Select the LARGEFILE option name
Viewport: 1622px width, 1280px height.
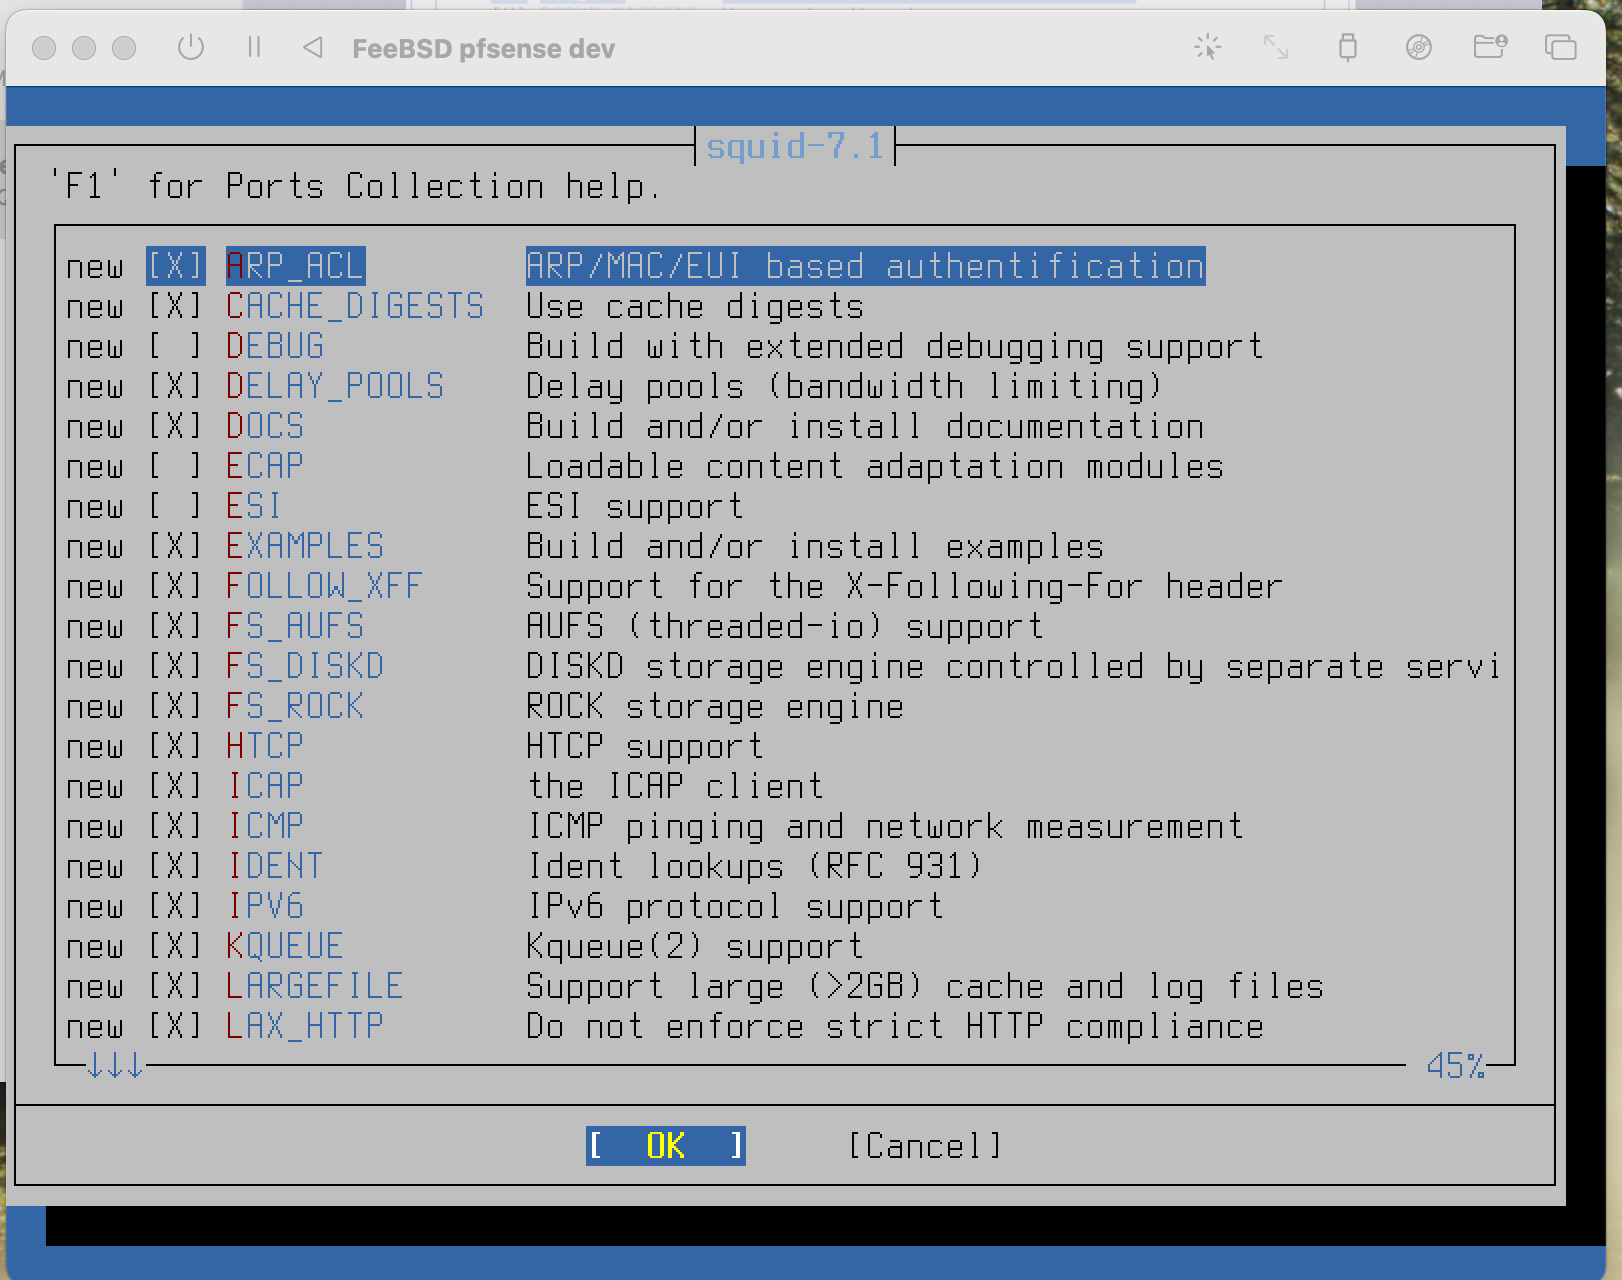tap(315, 987)
